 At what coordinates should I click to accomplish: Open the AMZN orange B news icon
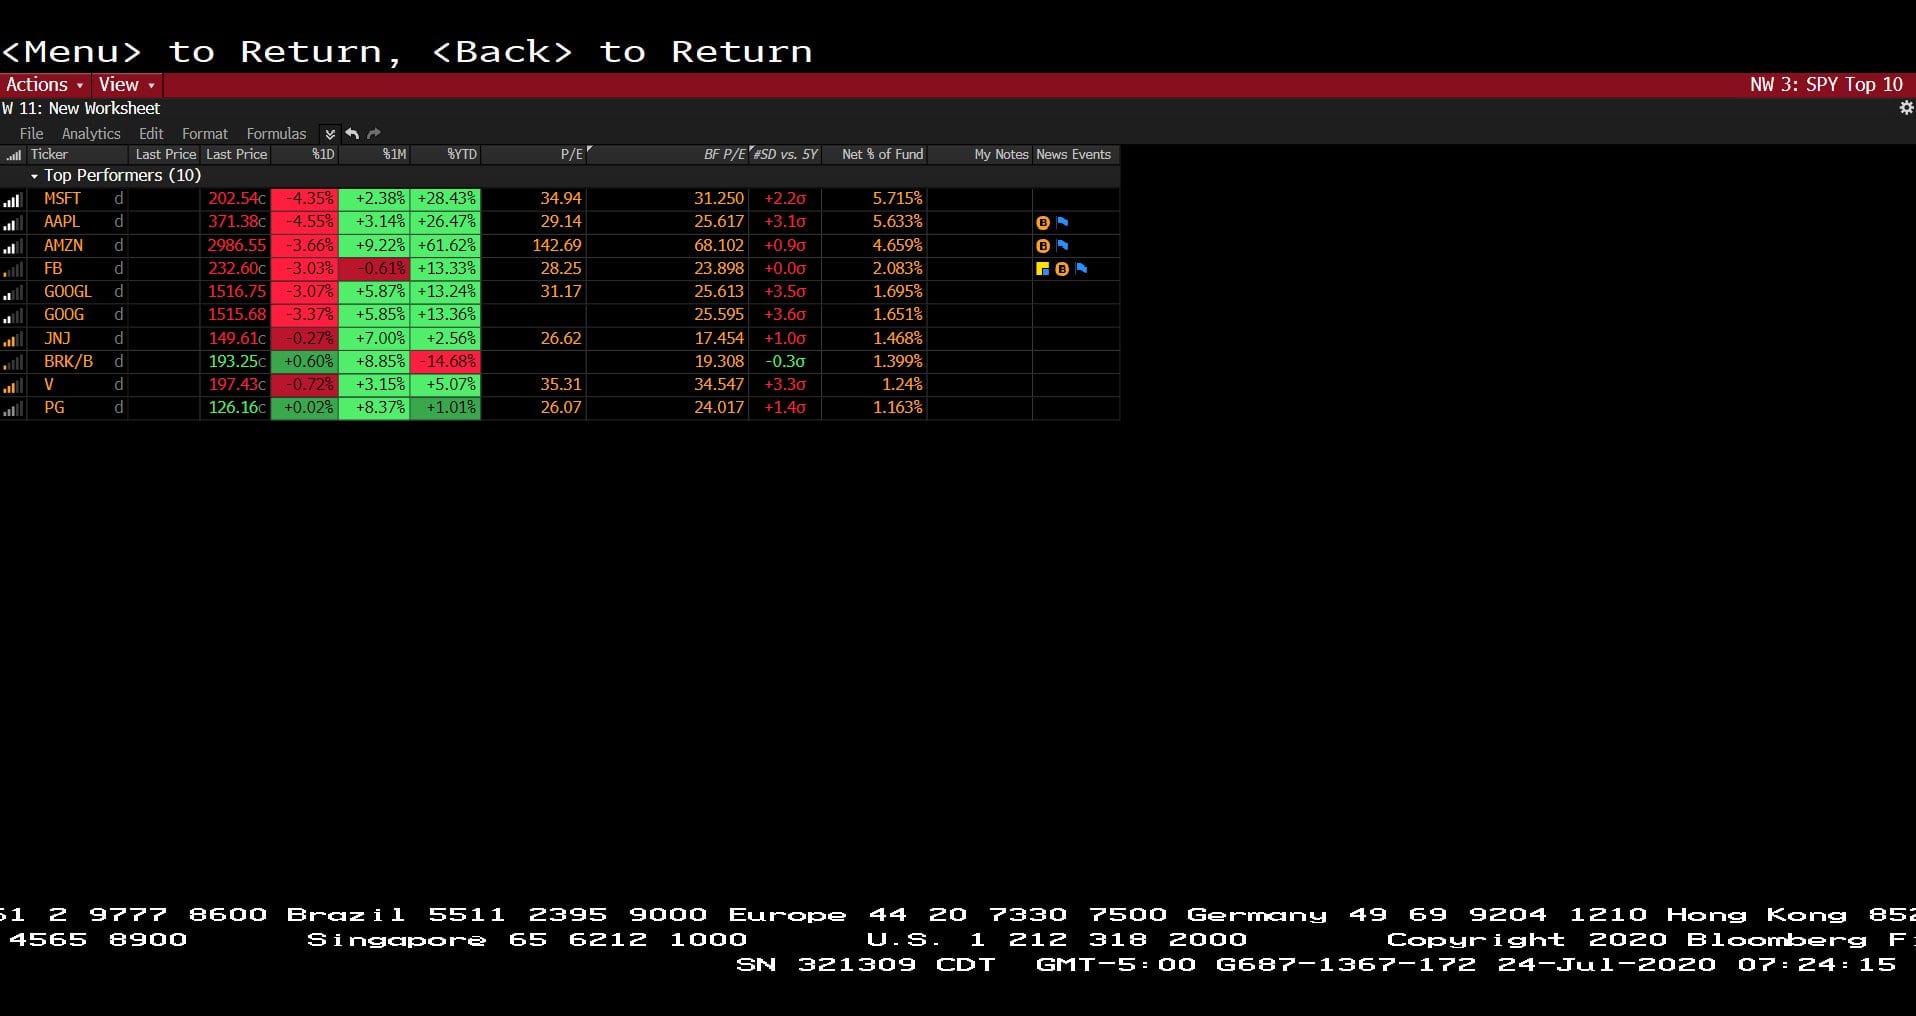click(x=1043, y=245)
